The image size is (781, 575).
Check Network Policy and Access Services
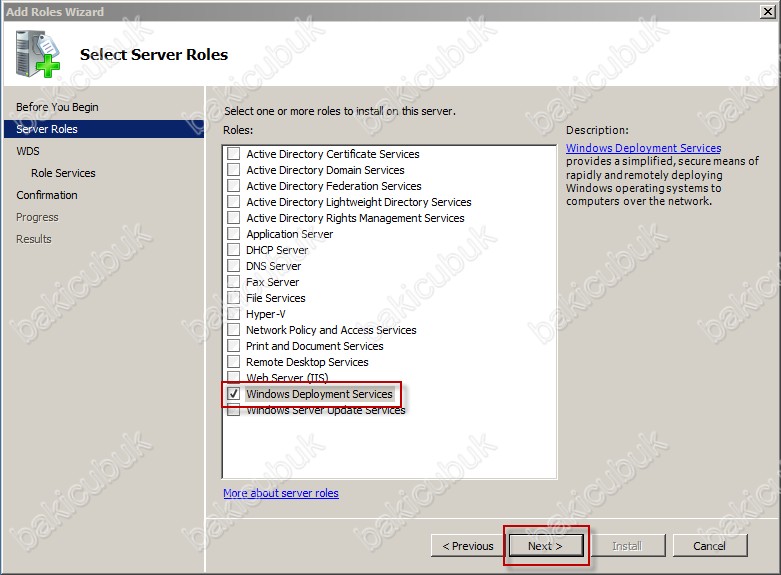[233, 329]
